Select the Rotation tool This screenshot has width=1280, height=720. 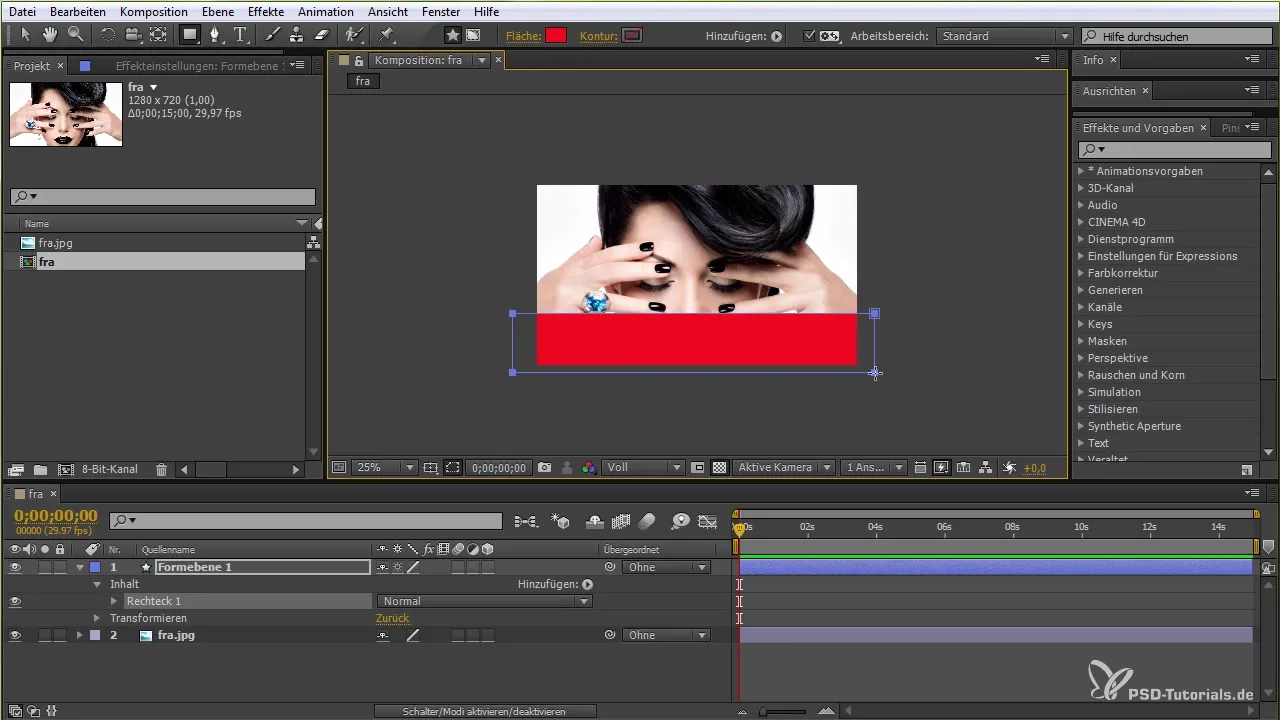[107, 35]
